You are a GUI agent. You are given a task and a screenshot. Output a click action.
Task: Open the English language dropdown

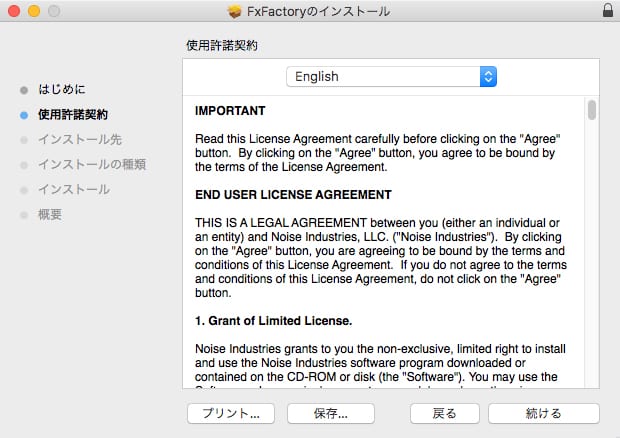pos(391,76)
